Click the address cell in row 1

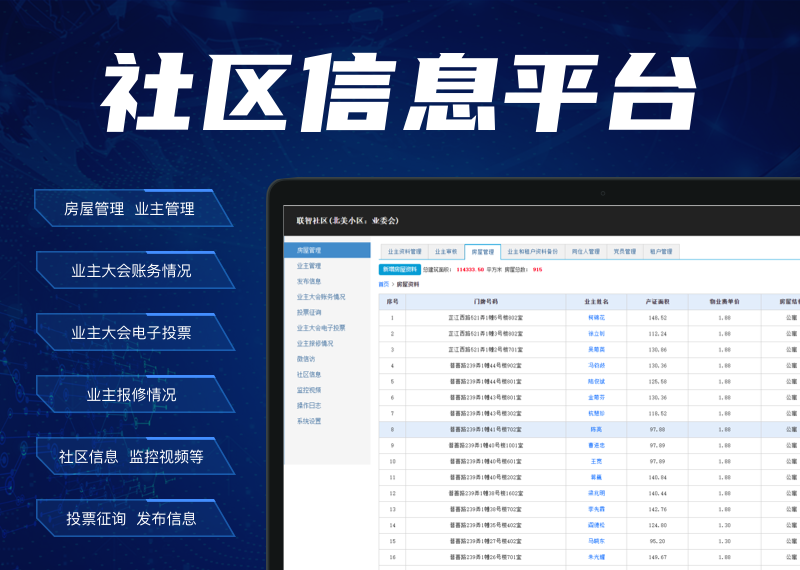pos(485,317)
